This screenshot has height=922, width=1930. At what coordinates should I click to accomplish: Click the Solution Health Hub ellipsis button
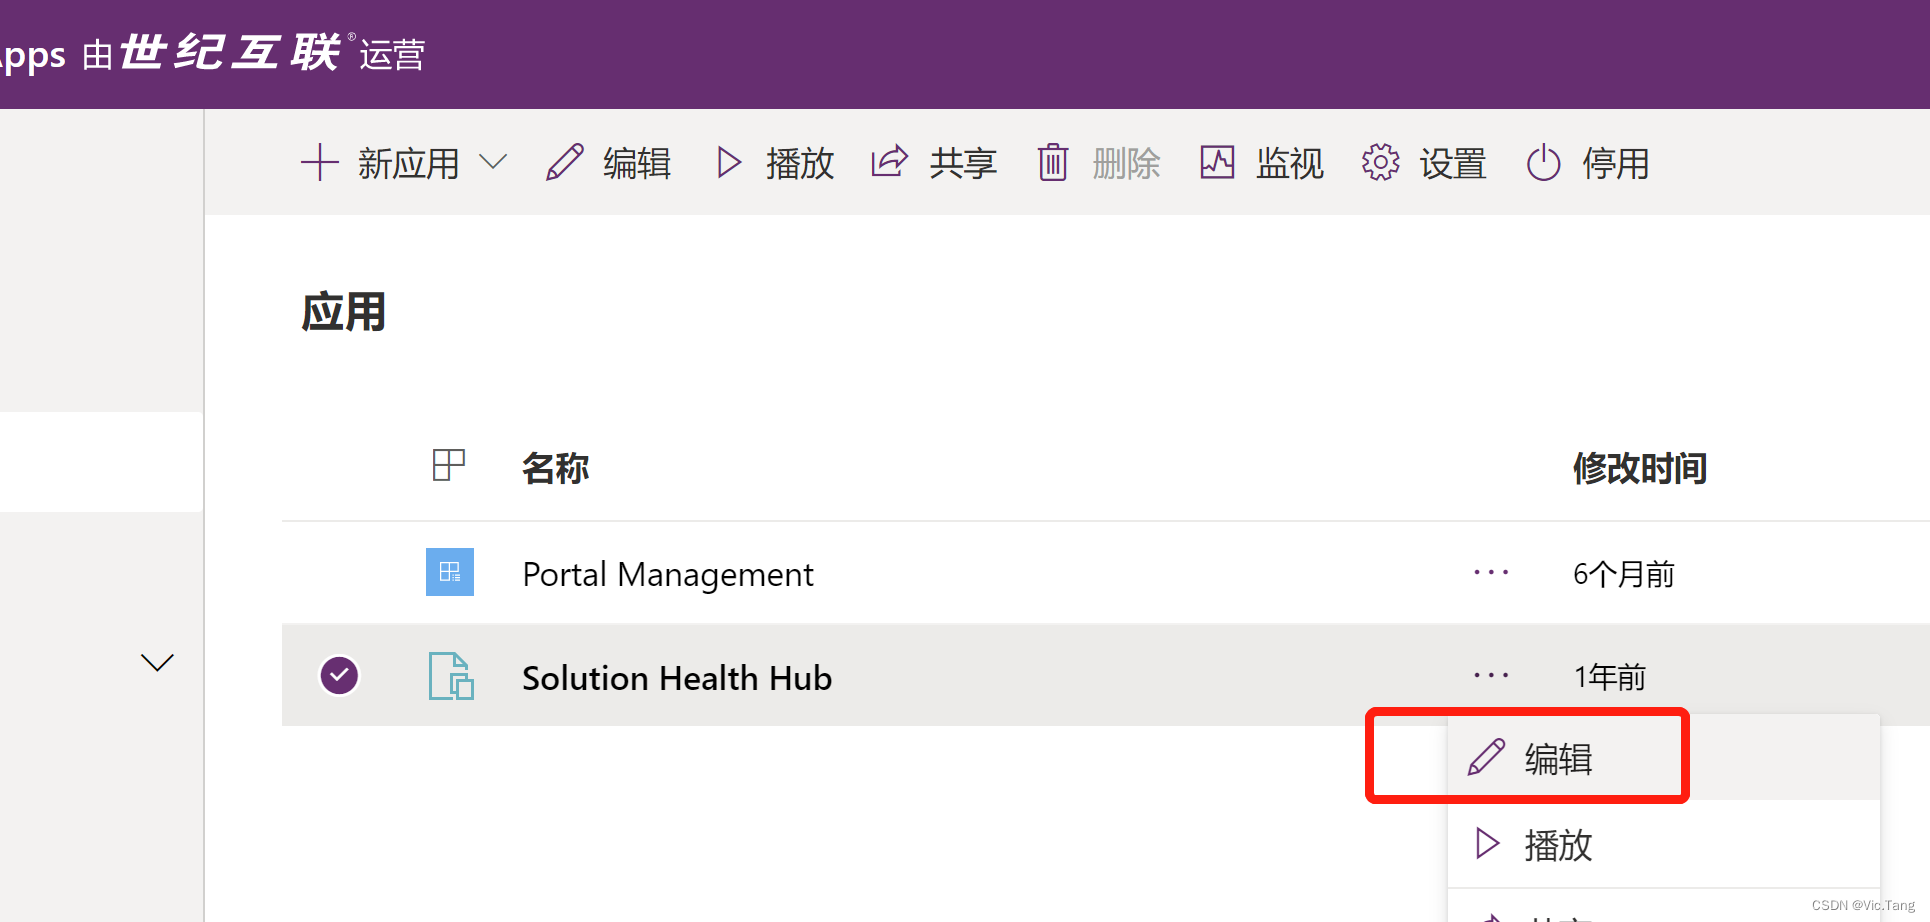(x=1491, y=676)
